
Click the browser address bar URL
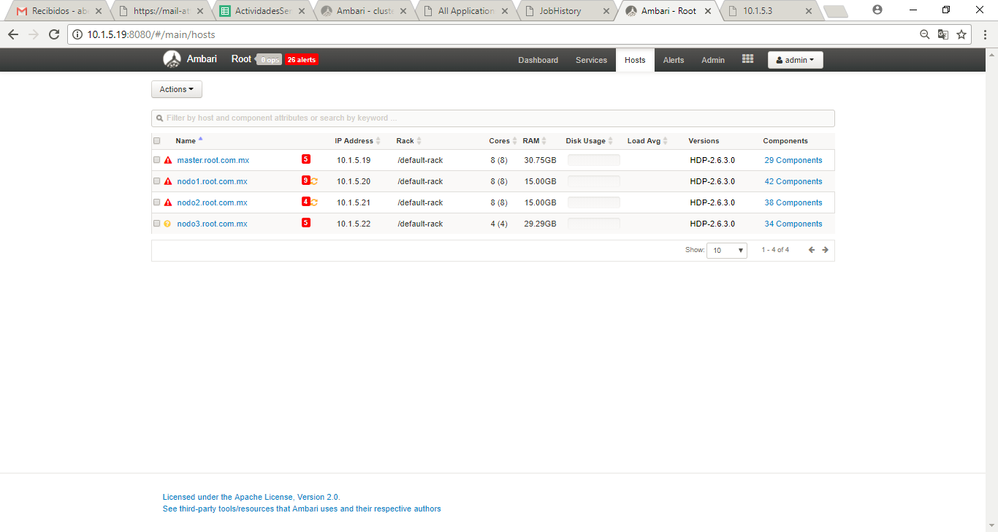151,34
